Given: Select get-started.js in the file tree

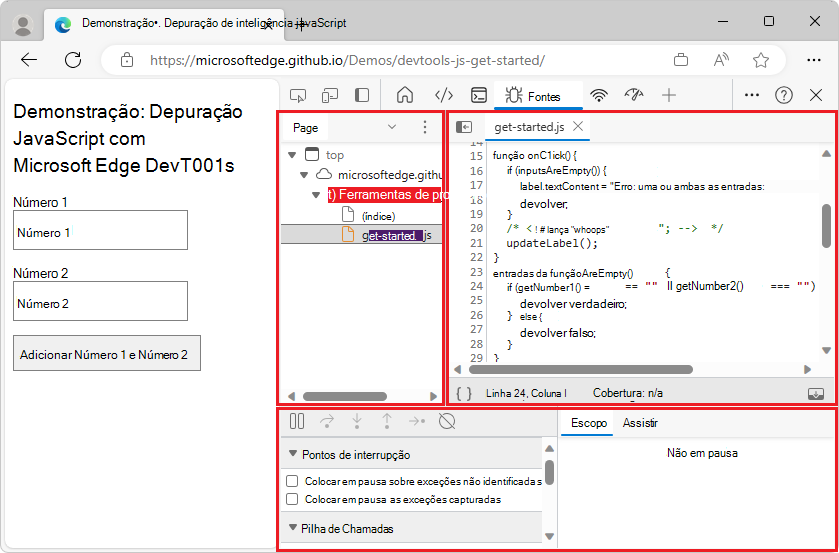Looking at the screenshot, I should coord(396,235).
